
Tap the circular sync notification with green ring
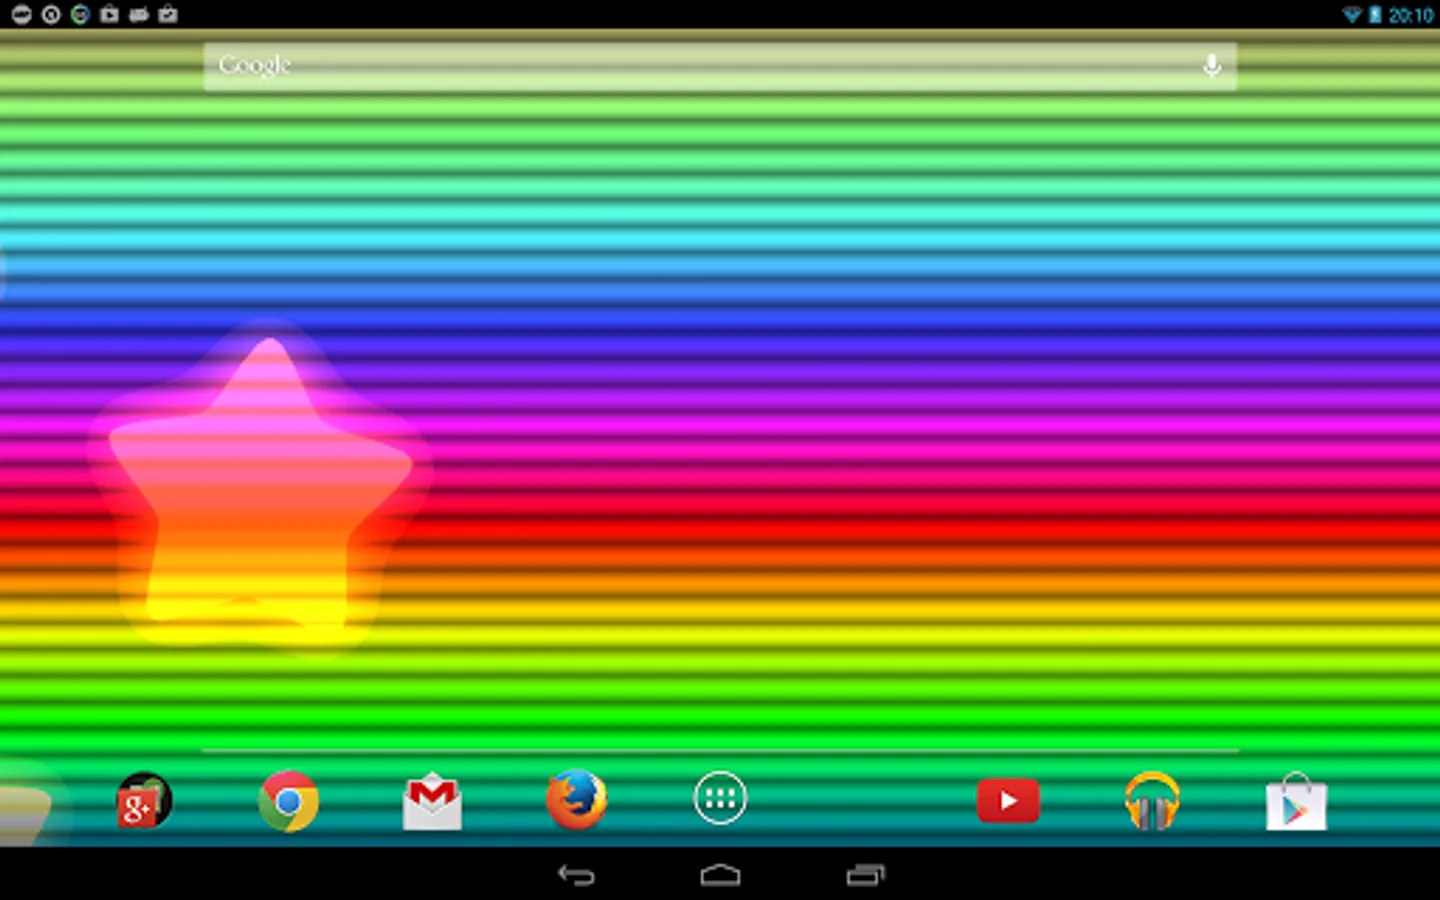point(80,14)
